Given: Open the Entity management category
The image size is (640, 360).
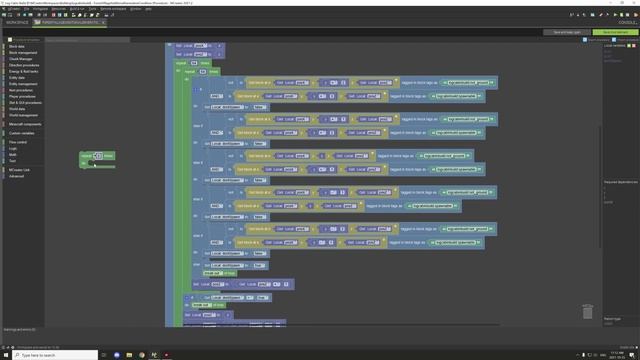Looking at the screenshot, I should (x=23, y=84).
